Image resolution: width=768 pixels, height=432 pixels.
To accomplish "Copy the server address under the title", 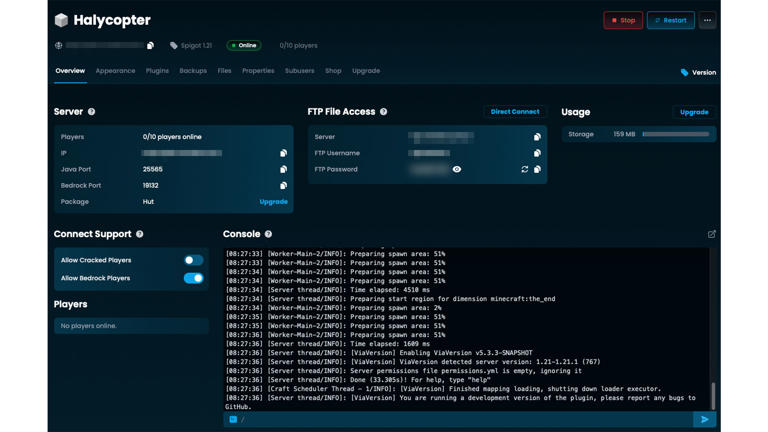I will [x=150, y=46].
